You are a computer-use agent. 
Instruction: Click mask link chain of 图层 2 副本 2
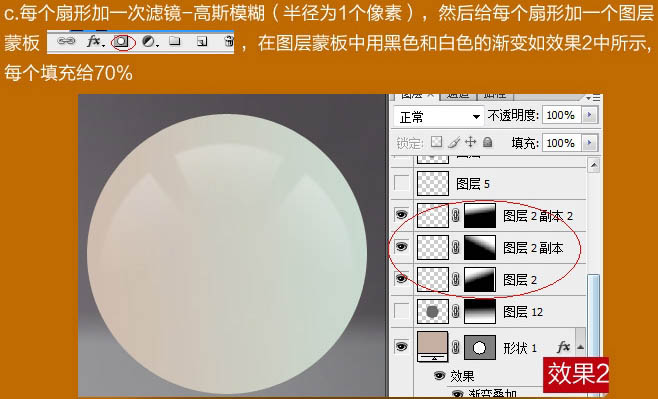point(456,216)
